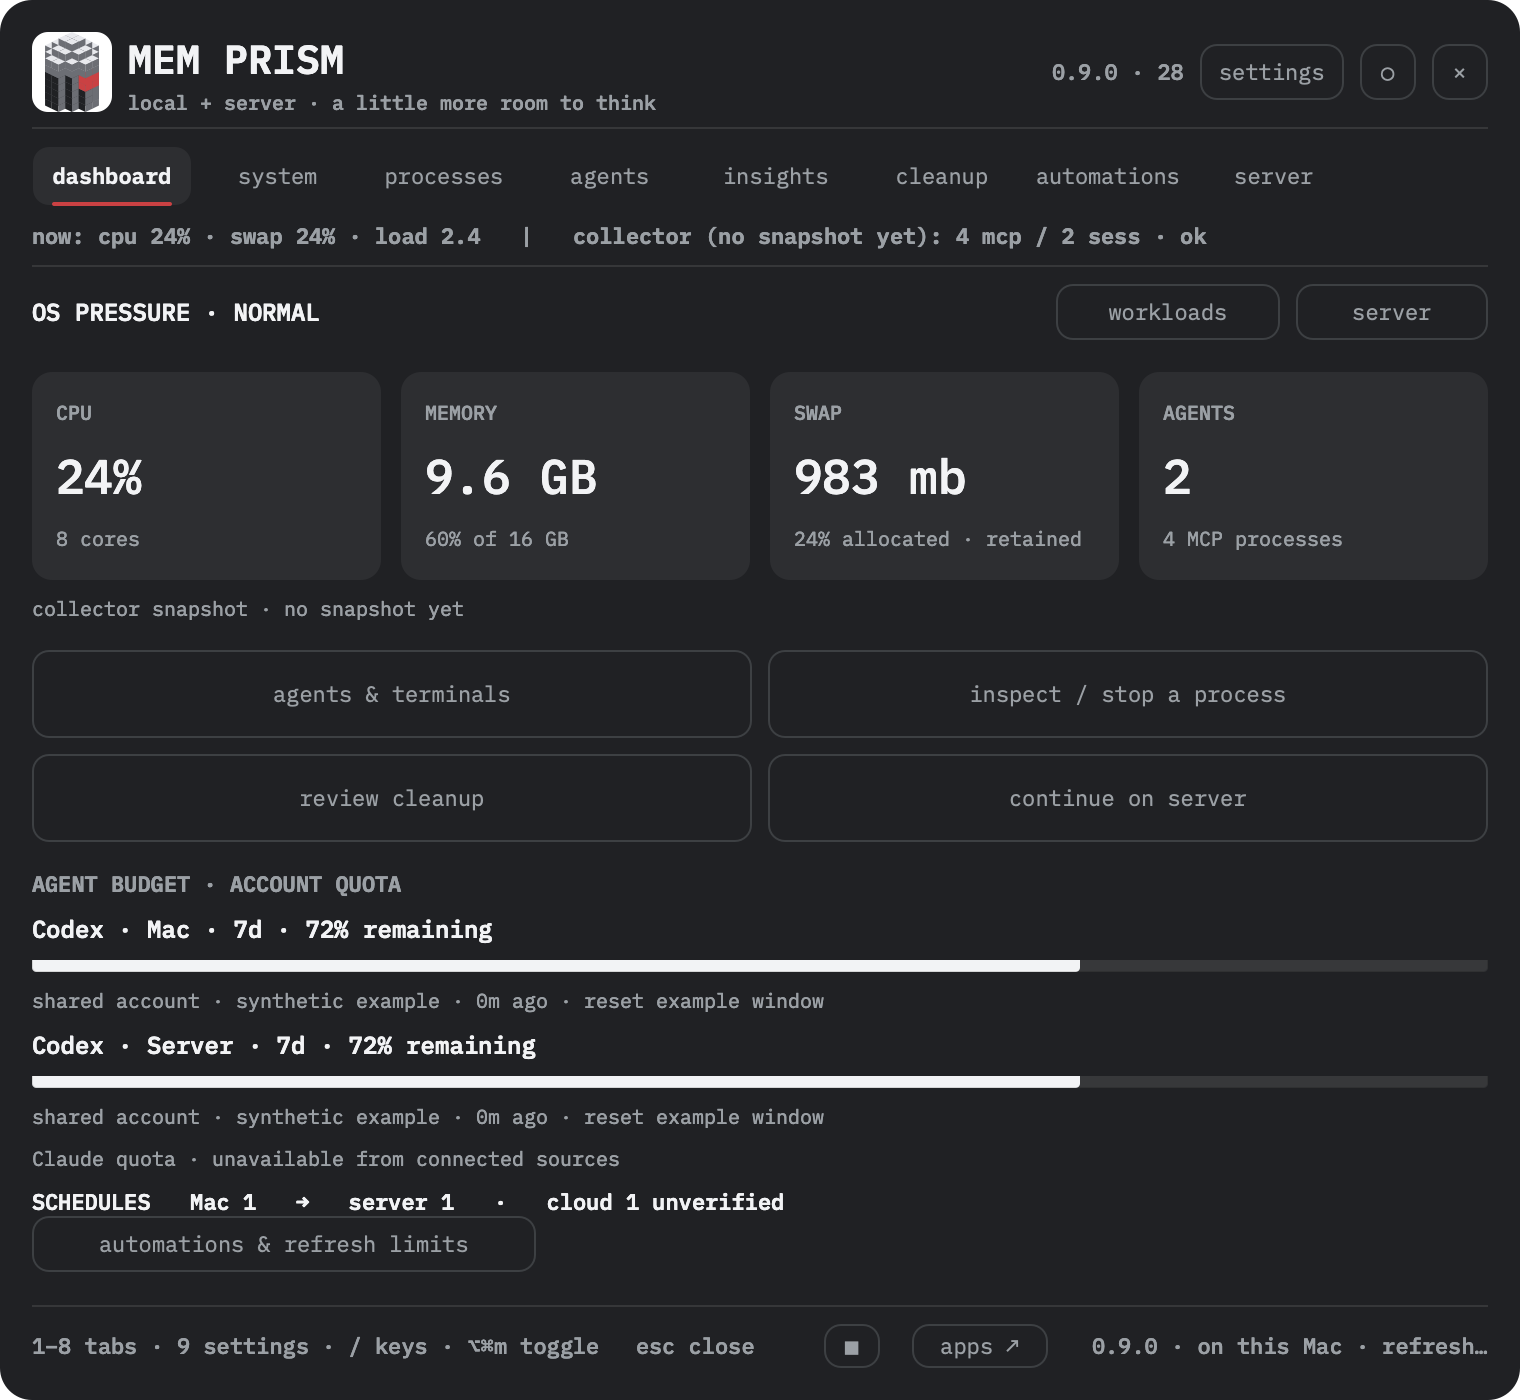
Task: Click the square stop icon in the footer
Action: [x=852, y=1346]
